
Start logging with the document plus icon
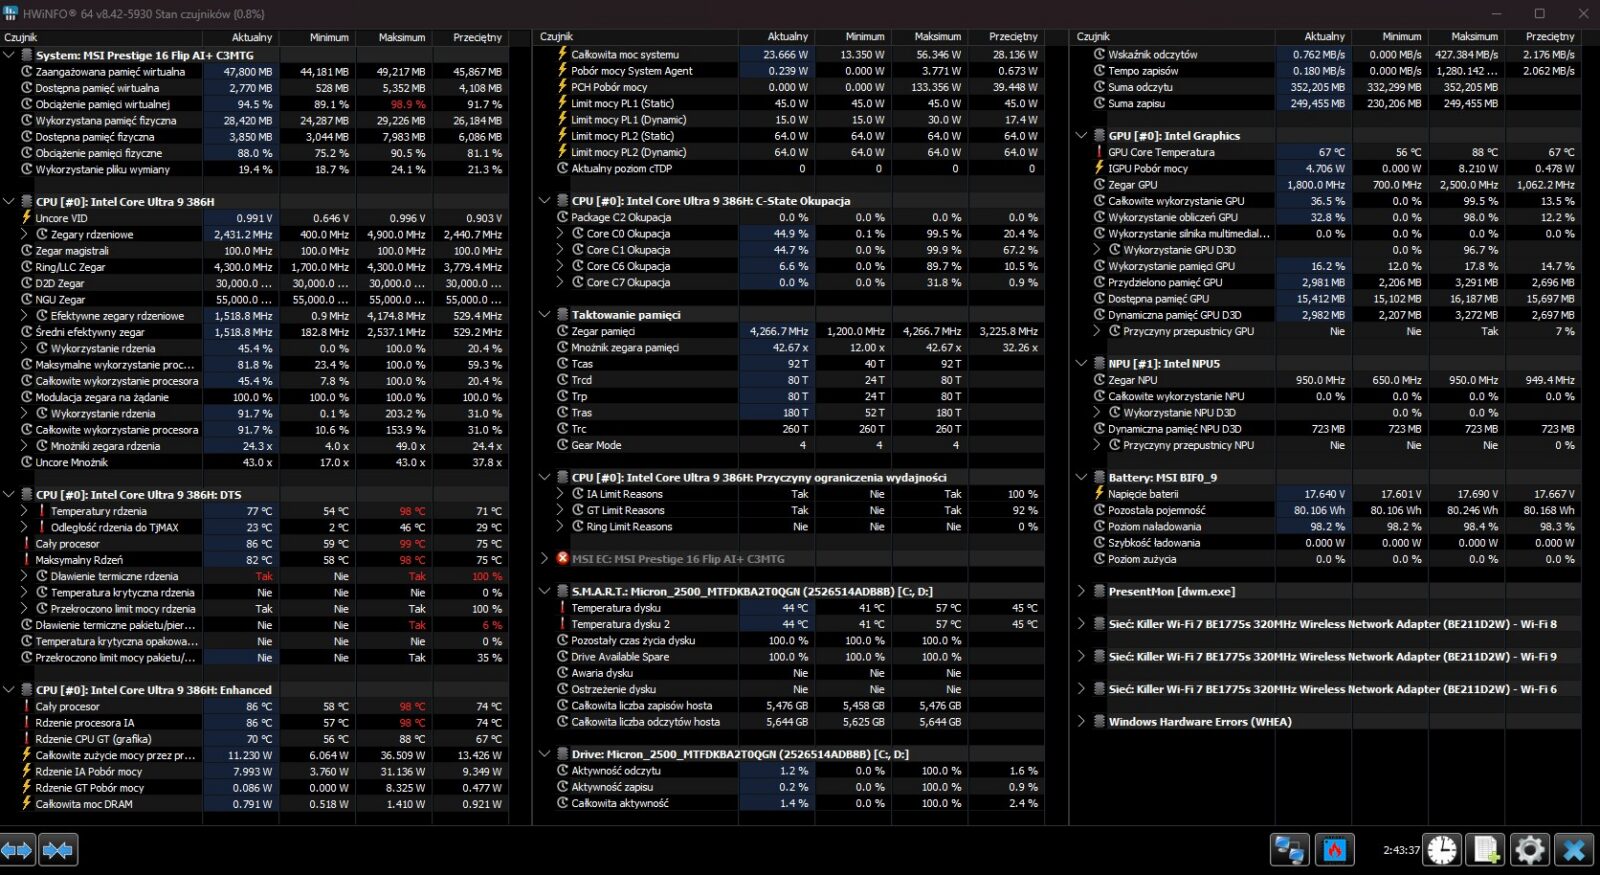pos(1486,850)
